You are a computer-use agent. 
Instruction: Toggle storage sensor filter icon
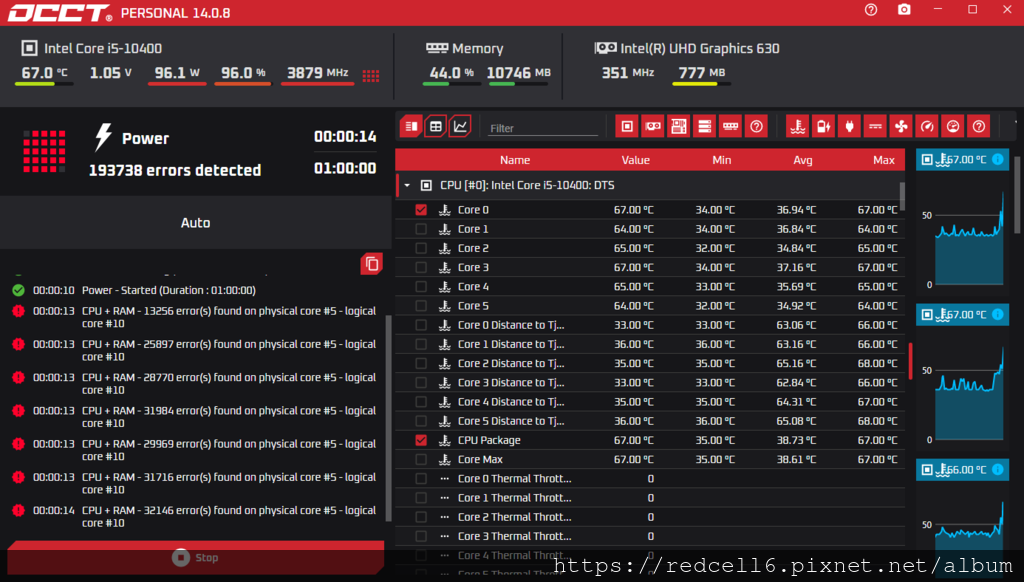pos(705,126)
